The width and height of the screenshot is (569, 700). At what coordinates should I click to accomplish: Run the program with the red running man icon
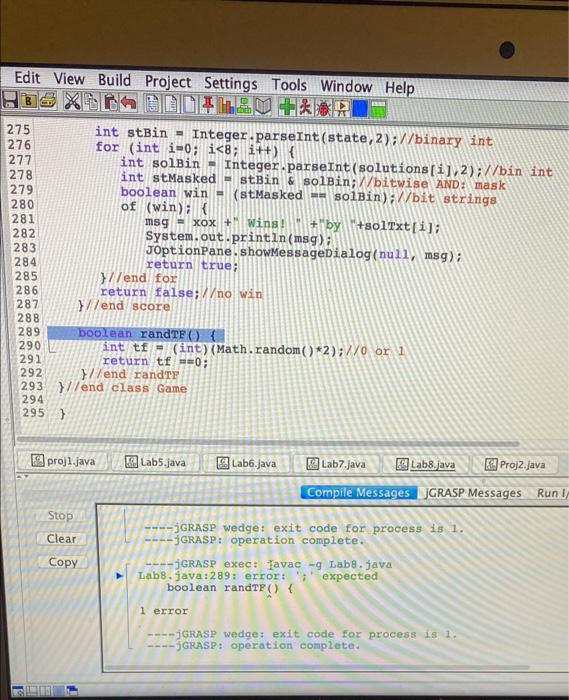(305, 108)
